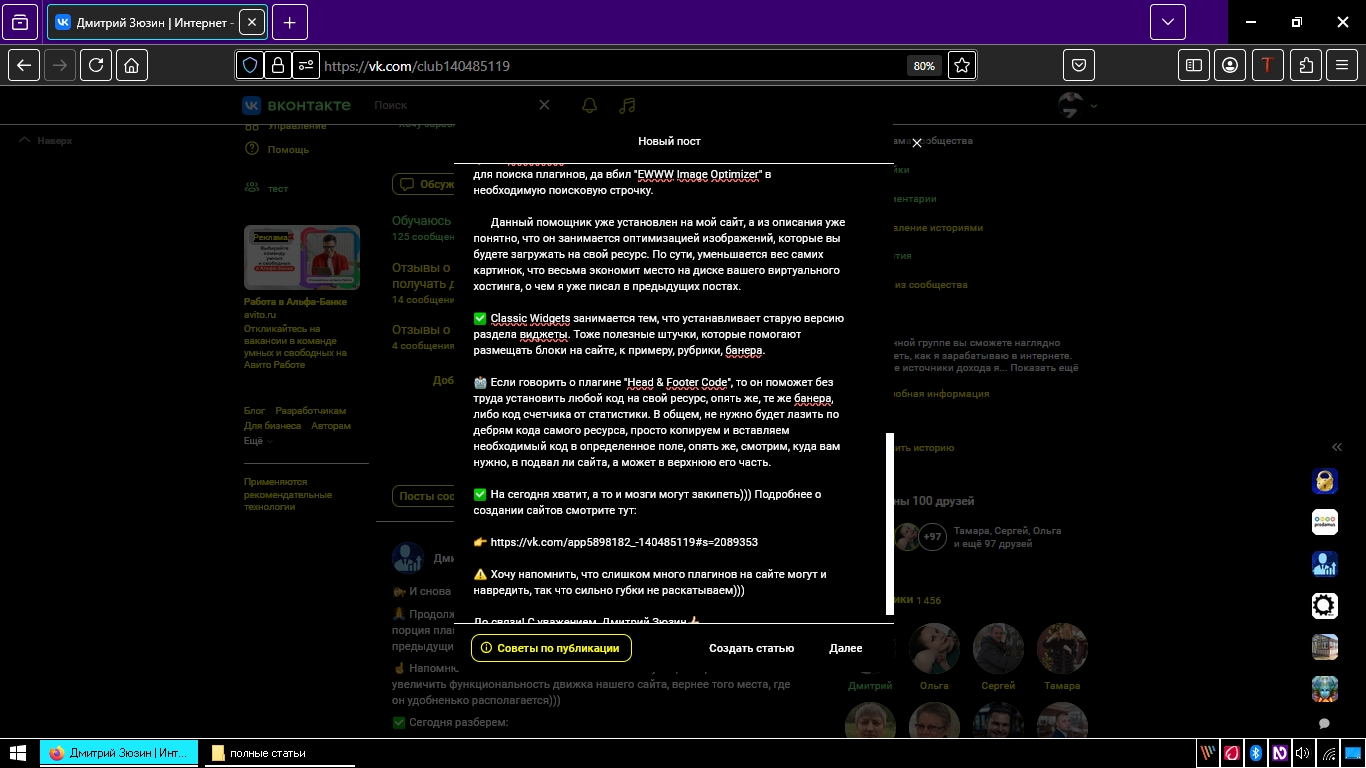1366x768 pixels.
Task: Click "EWWW Image Optimizer" text in post
Action: 698,175
